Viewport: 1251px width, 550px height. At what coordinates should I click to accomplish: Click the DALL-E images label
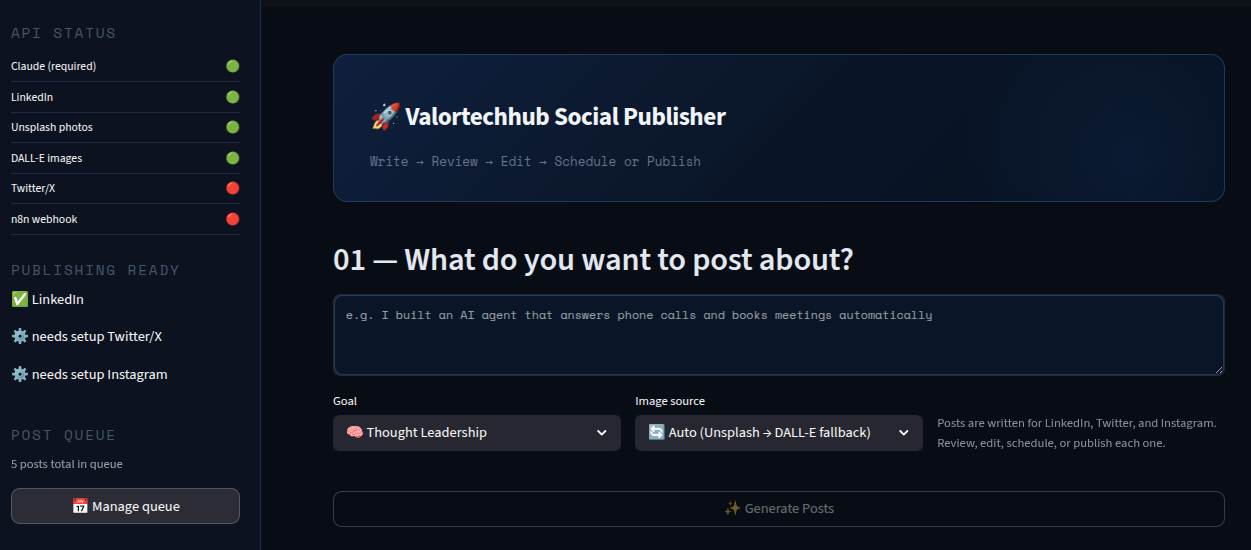click(x=47, y=158)
